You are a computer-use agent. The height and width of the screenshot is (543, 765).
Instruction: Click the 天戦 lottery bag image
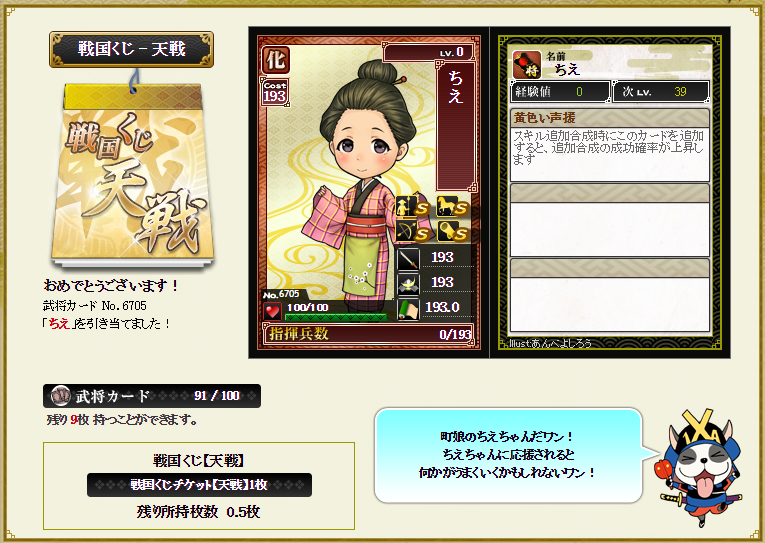pyautogui.click(x=132, y=174)
